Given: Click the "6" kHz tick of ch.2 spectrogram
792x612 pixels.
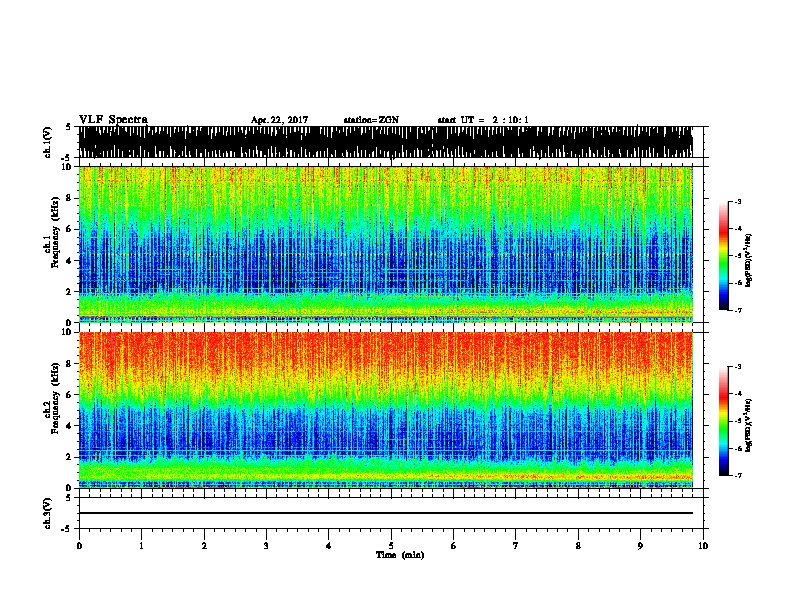Looking at the screenshot, I should tap(69, 395).
